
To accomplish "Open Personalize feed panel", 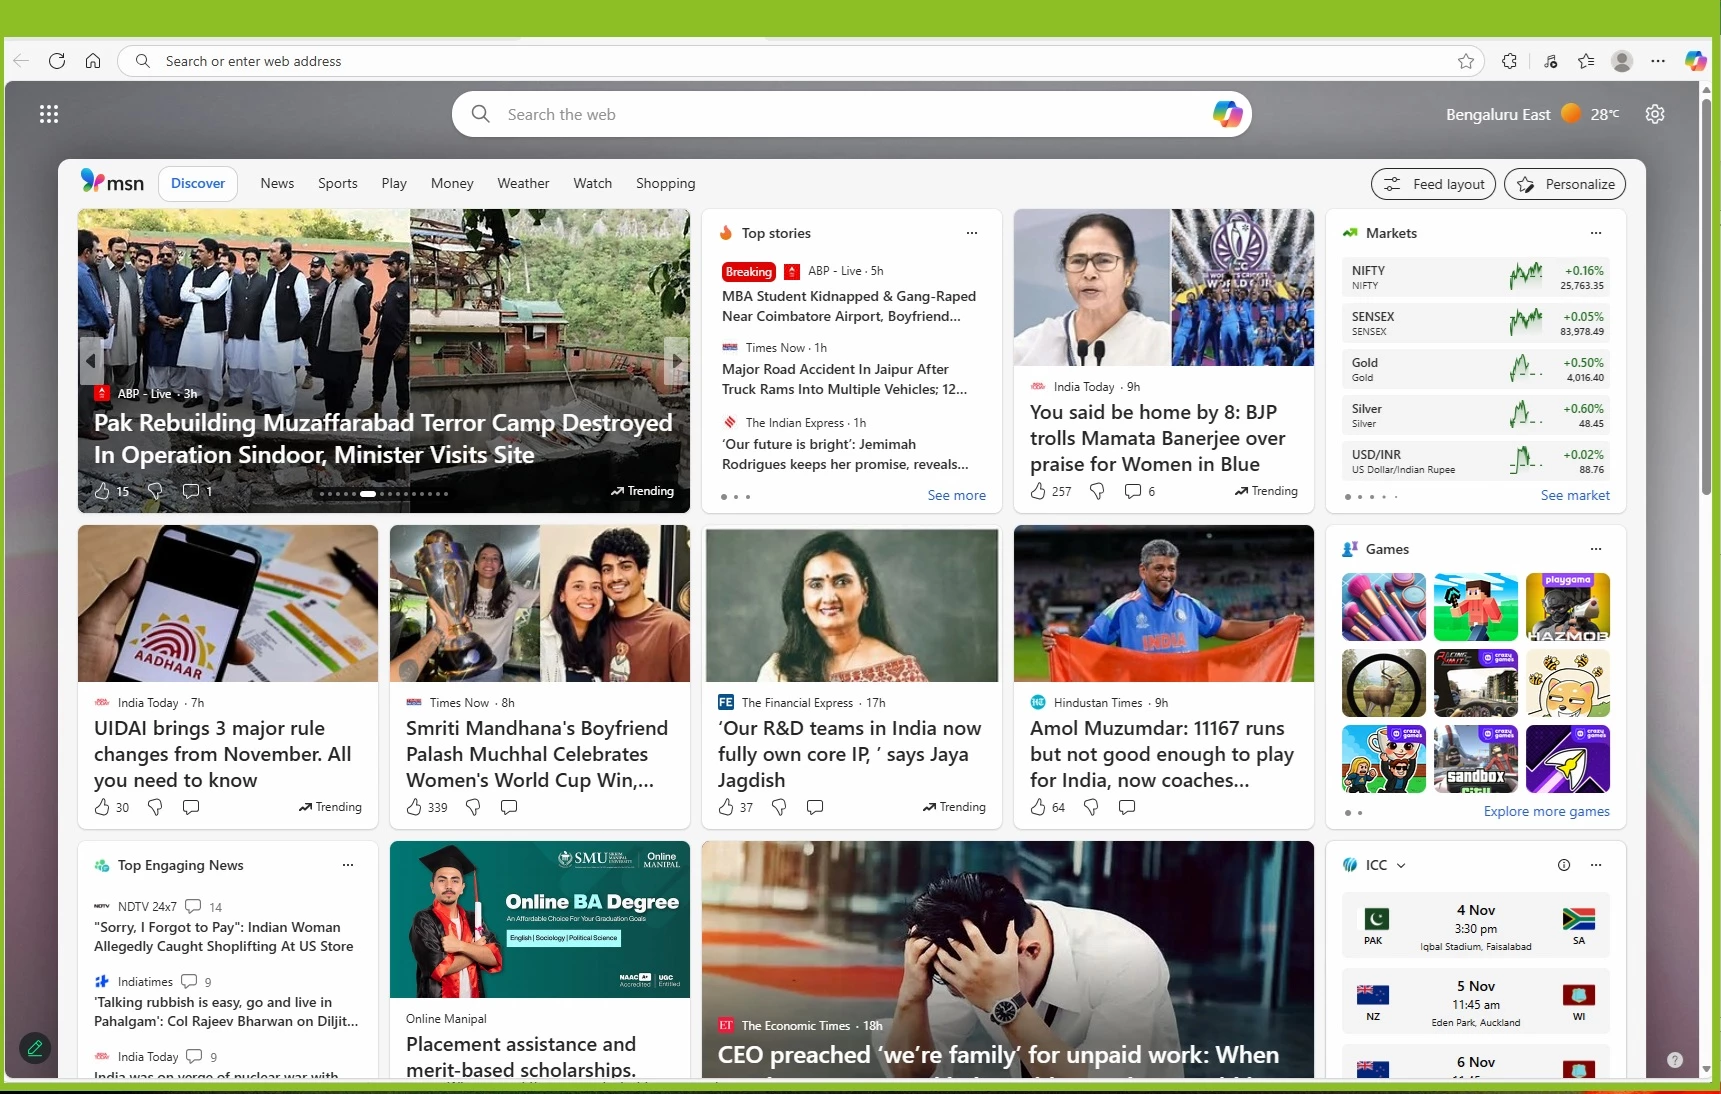I will point(1565,184).
